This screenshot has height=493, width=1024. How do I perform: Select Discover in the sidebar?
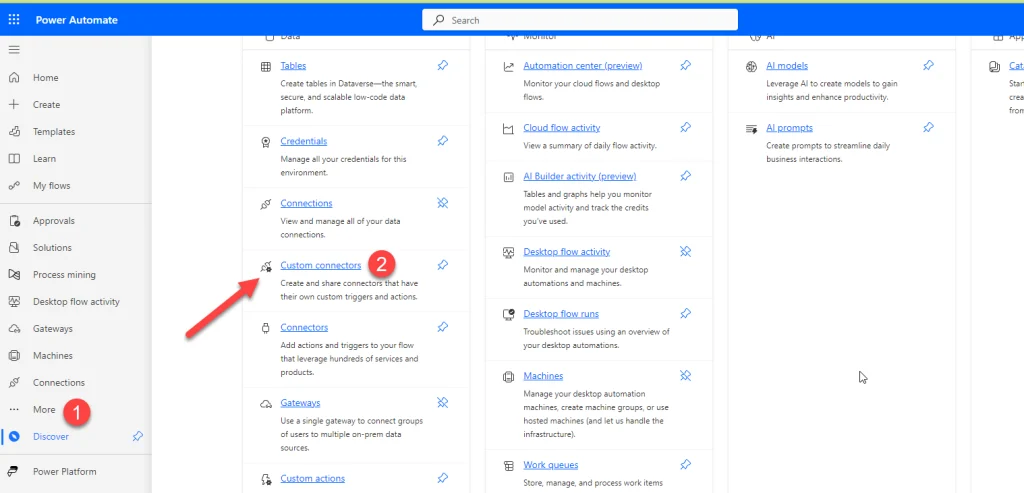pos(51,437)
